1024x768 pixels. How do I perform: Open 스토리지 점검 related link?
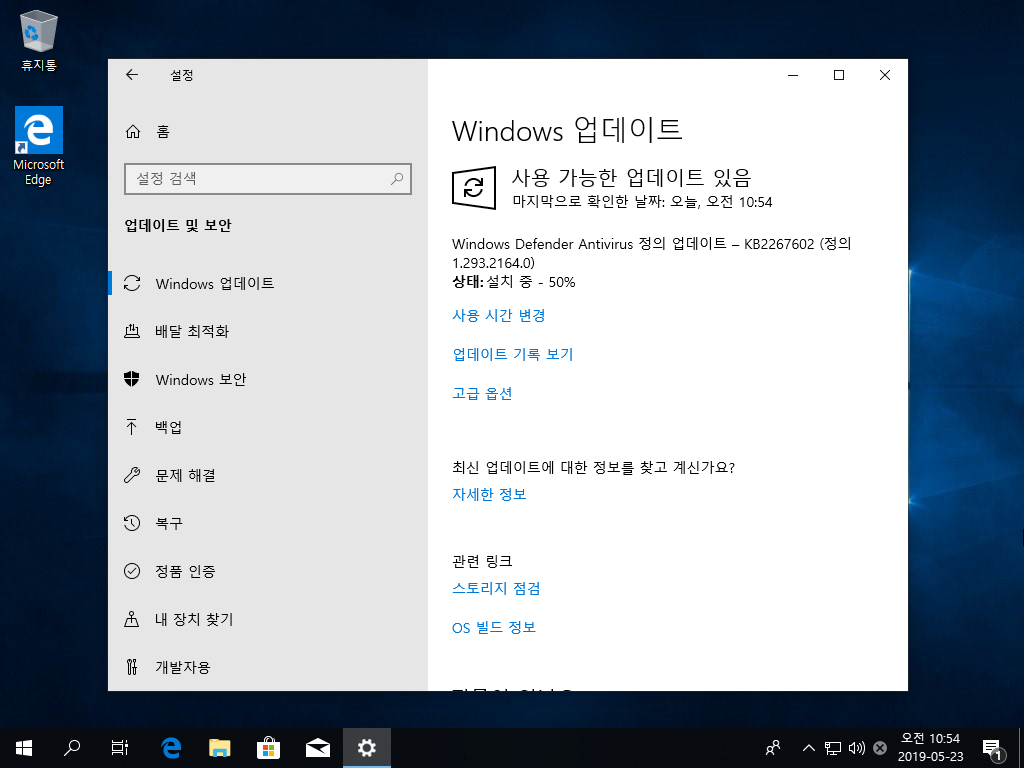click(496, 588)
